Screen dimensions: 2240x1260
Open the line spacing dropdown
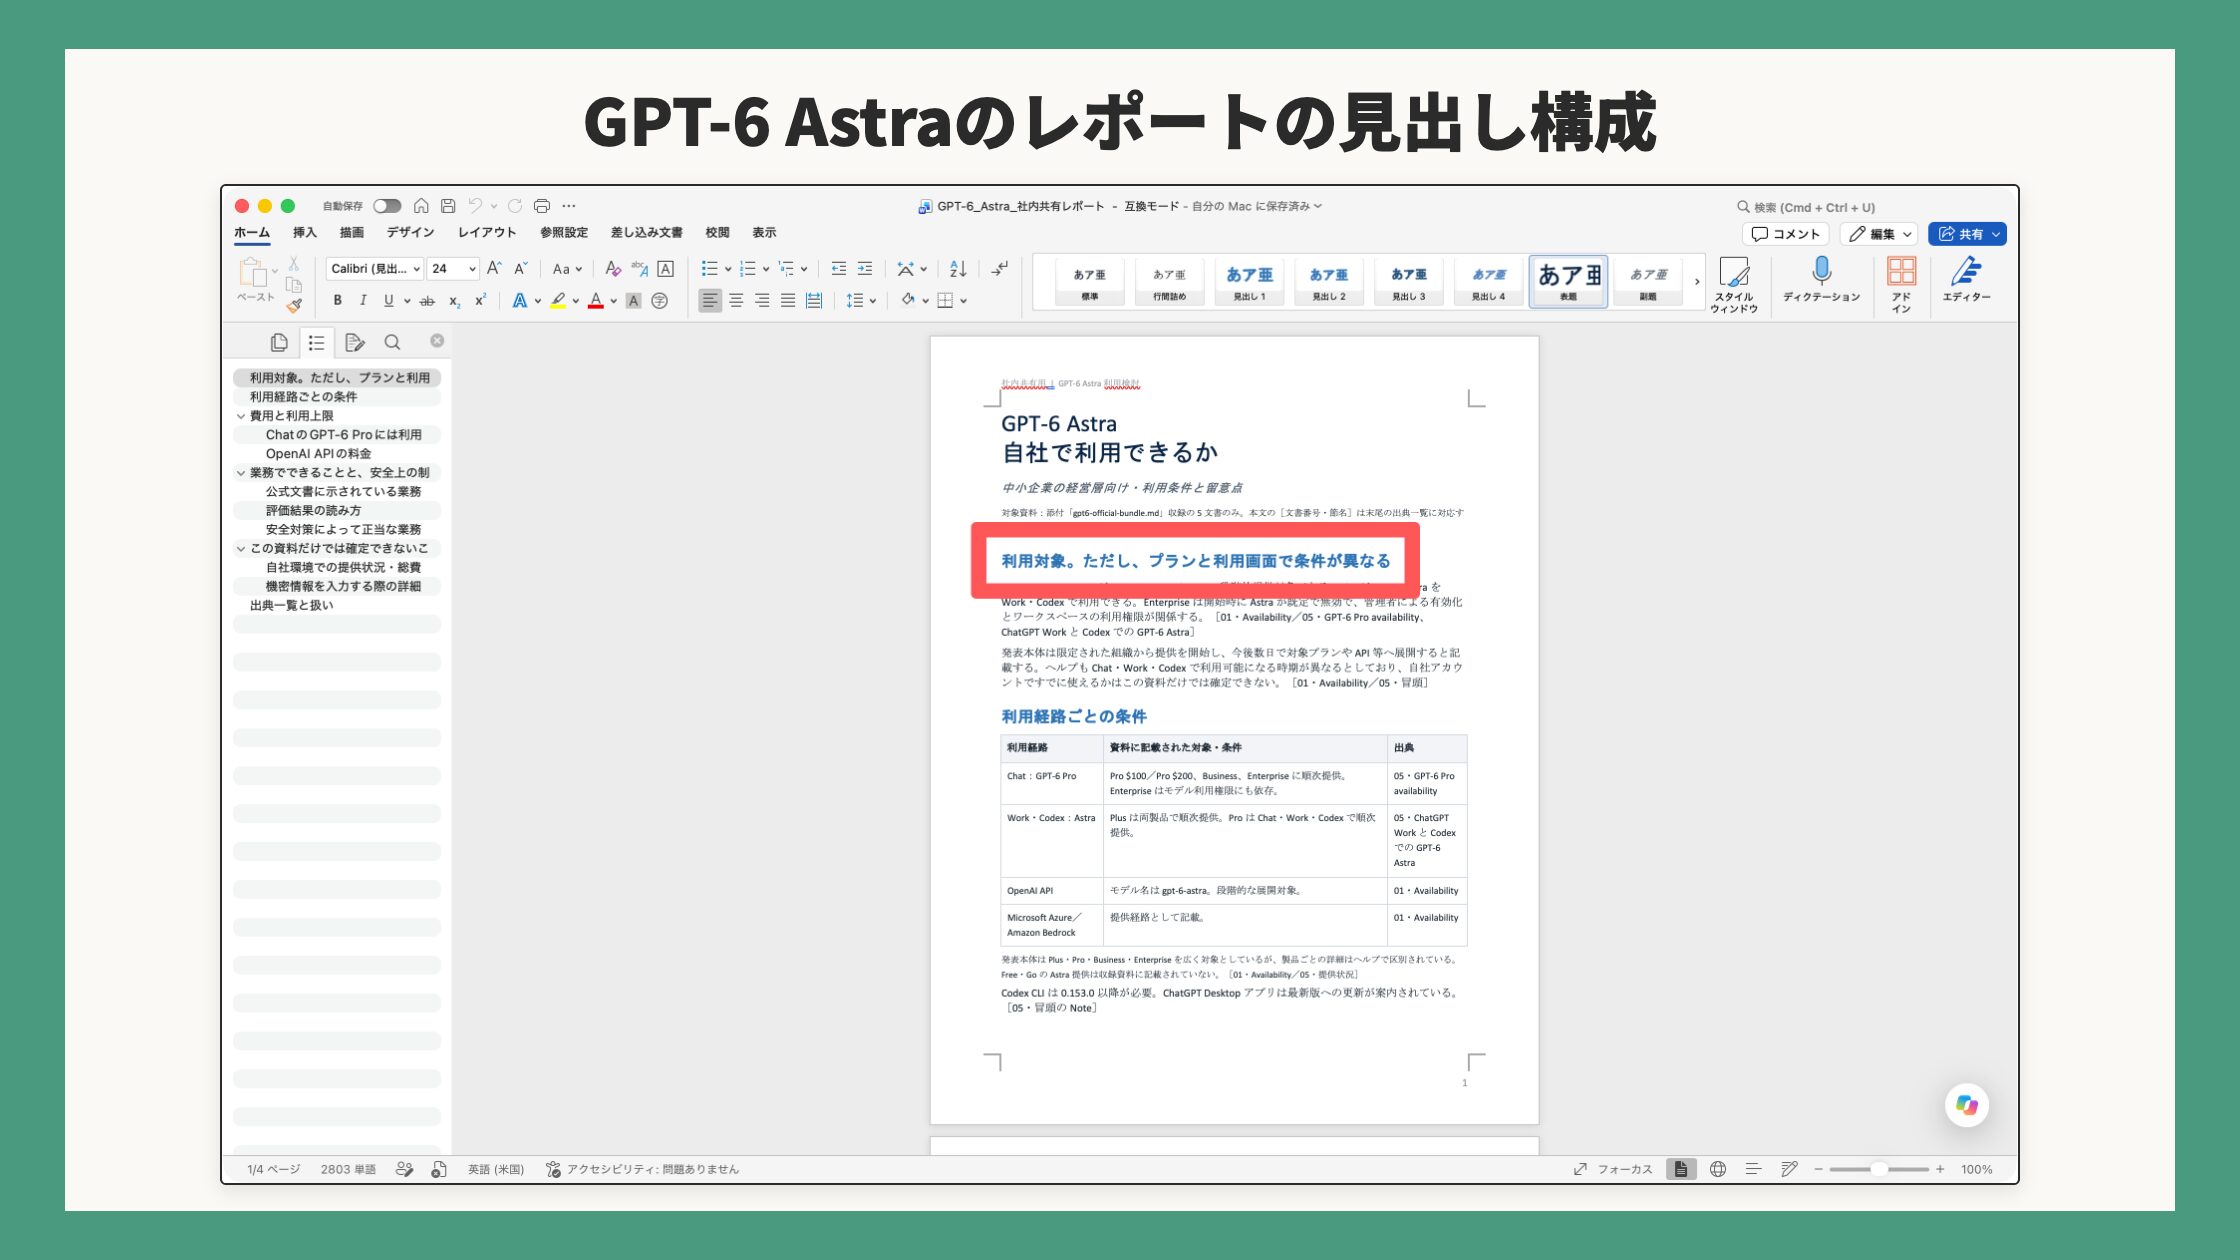pyautogui.click(x=861, y=300)
